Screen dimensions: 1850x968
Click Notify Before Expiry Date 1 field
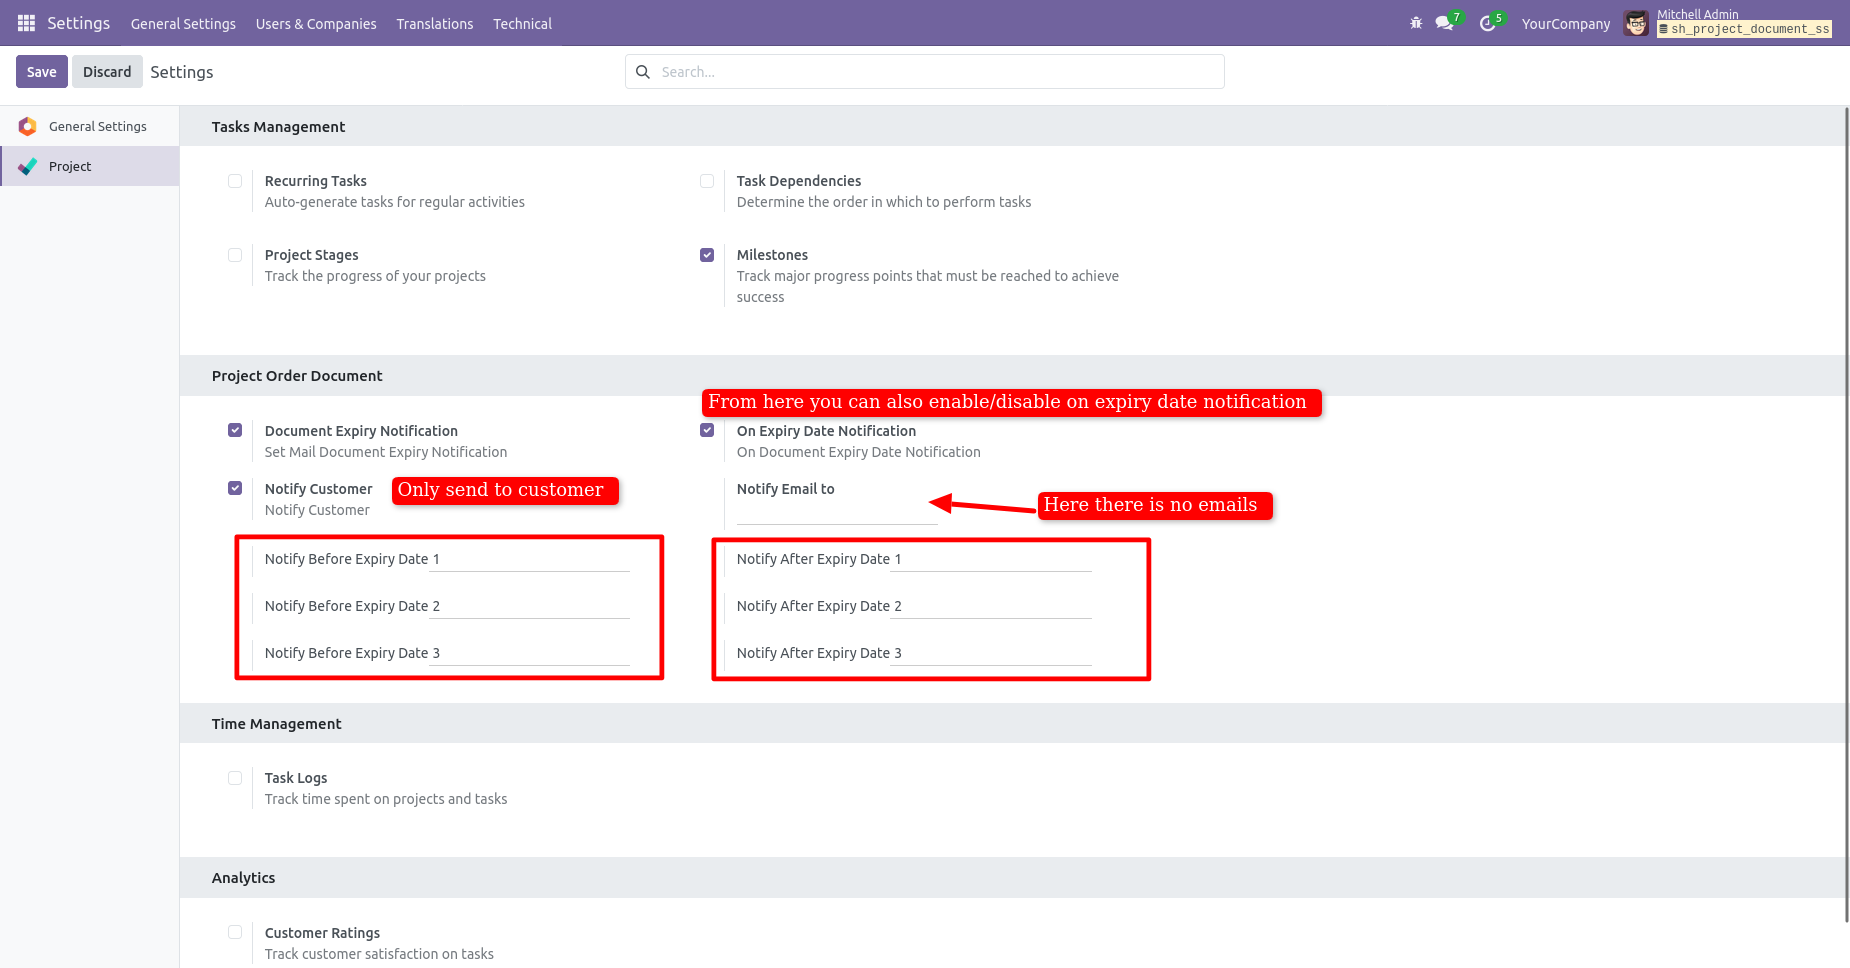click(530, 560)
